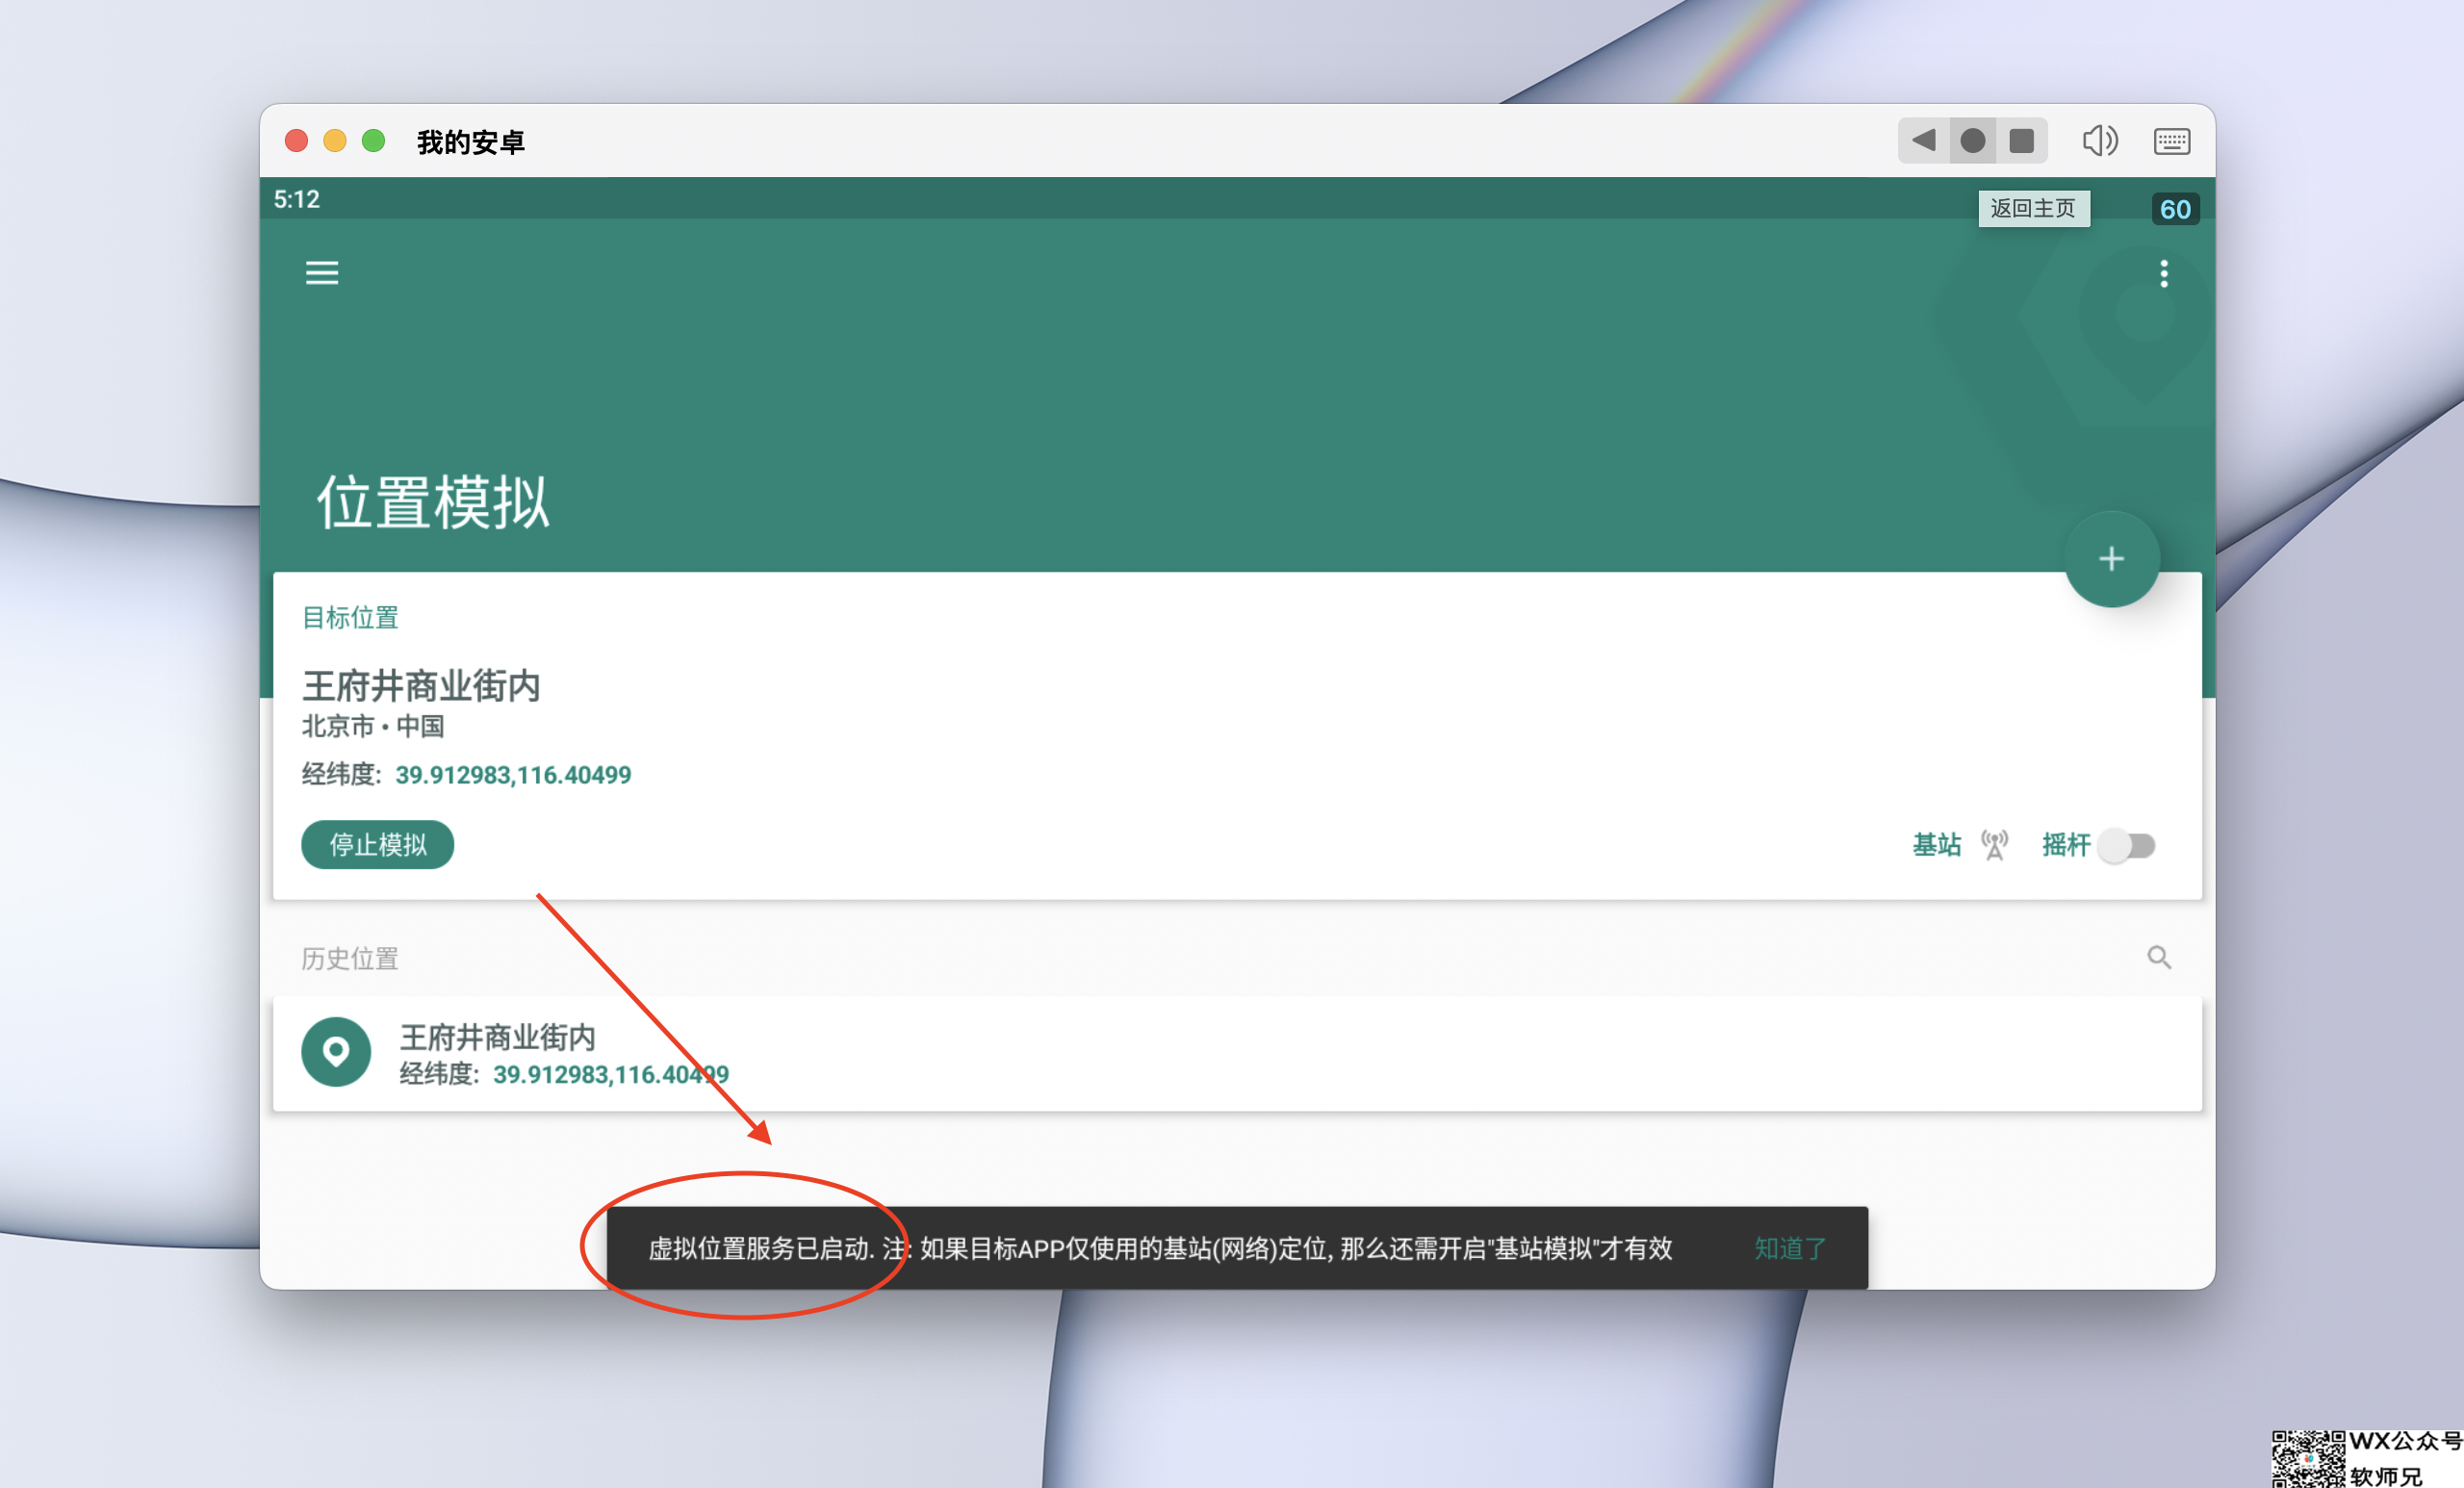Toggle the 摇杆 joystick switch
The width and height of the screenshot is (2464, 1488).
[x=2127, y=846]
